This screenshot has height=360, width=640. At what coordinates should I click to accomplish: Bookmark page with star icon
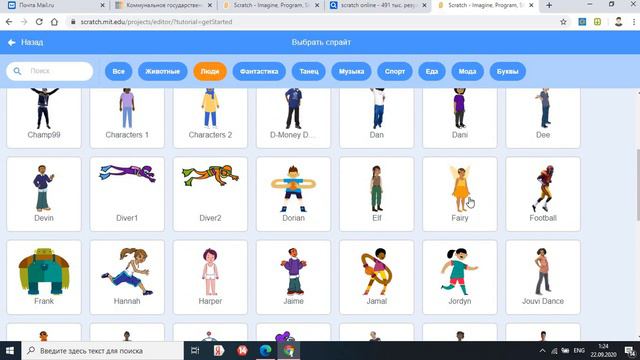tap(563, 22)
